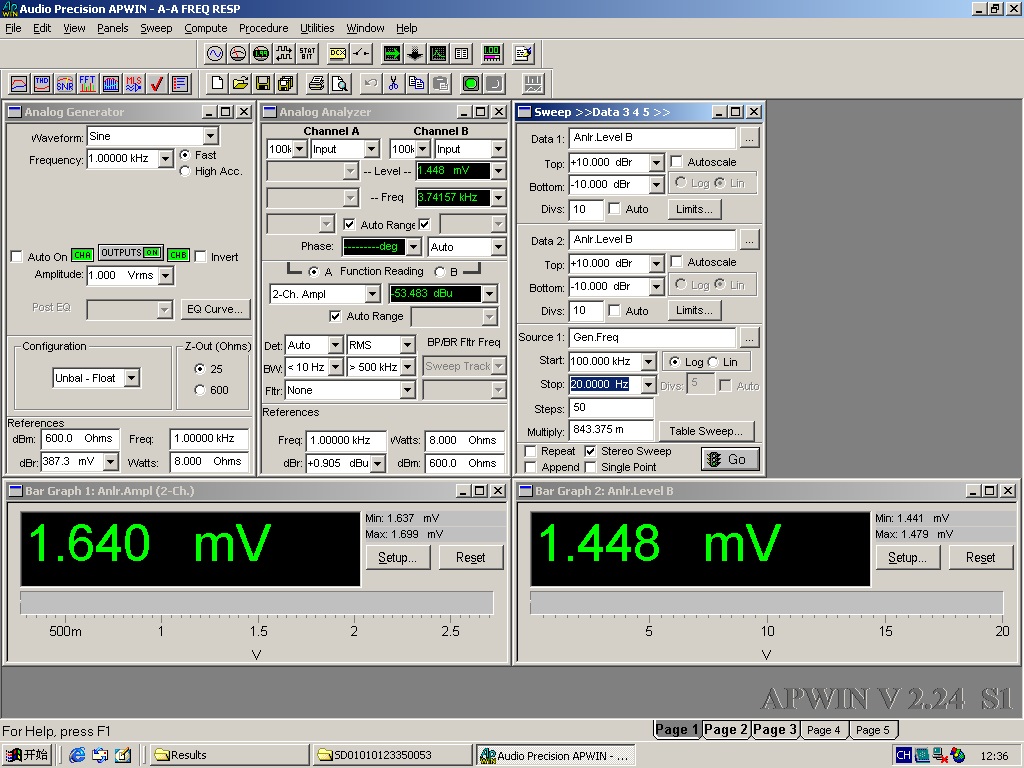Open the STAT BIT status bits panel

(x=307, y=54)
